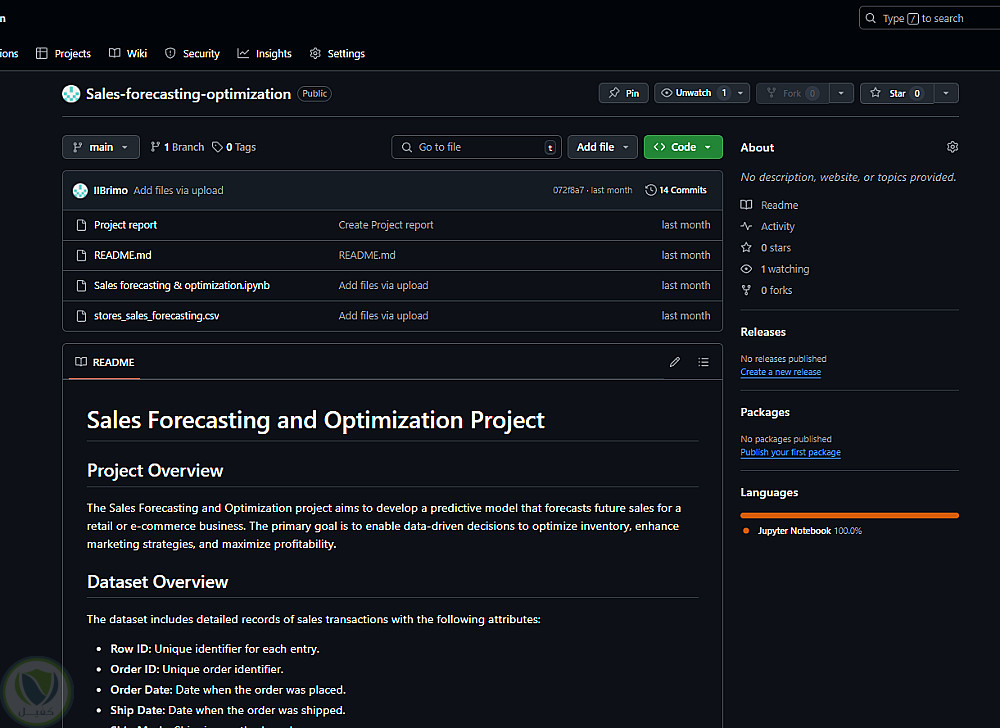Click the About section gear icon
Viewport: 1000px width, 728px height.
tap(952, 147)
